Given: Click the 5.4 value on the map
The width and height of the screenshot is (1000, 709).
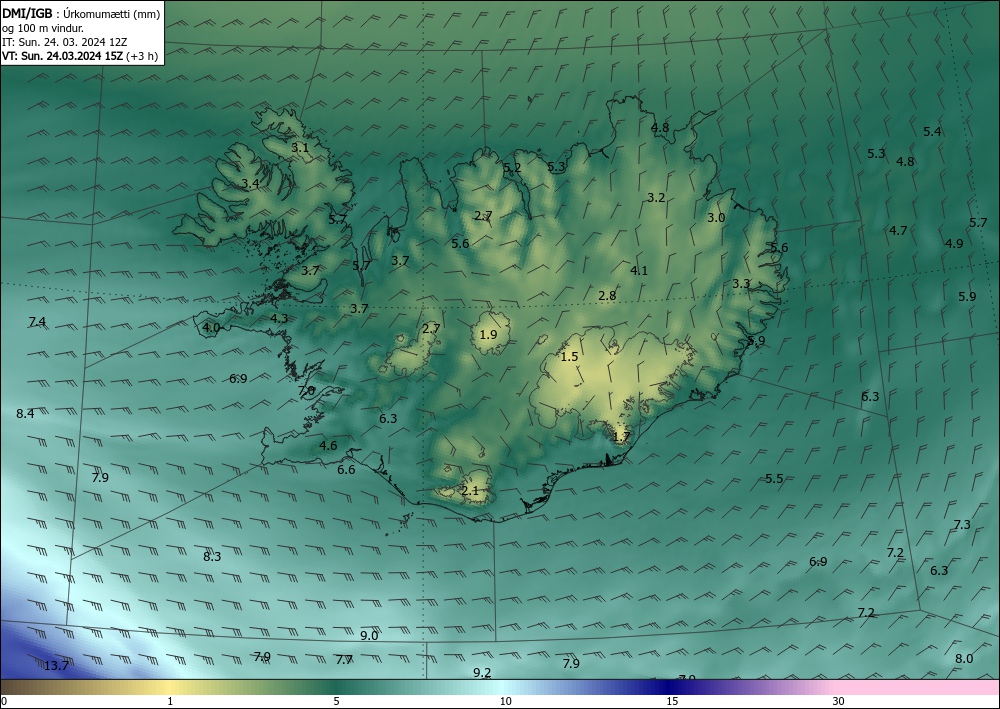Looking at the screenshot, I should point(932,132).
